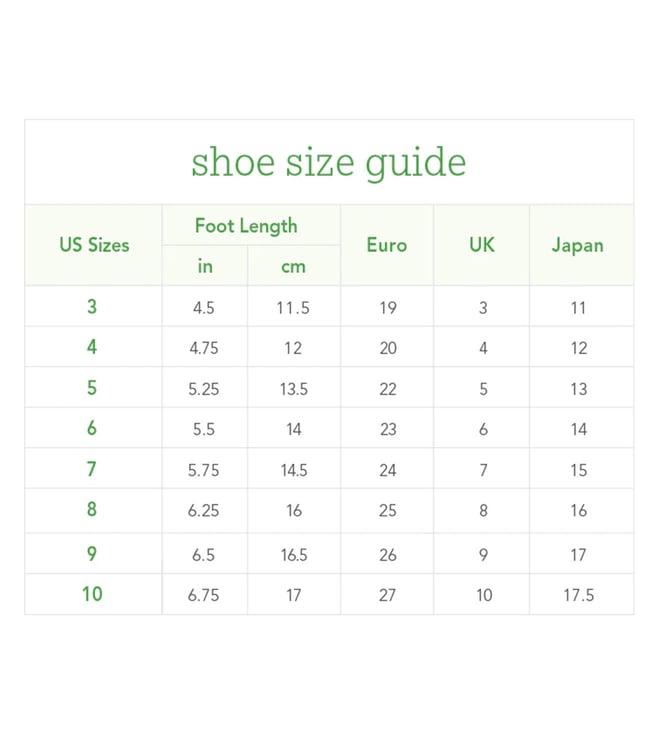Click the Japan column header
Screen dimensions: 658x734
578,245
